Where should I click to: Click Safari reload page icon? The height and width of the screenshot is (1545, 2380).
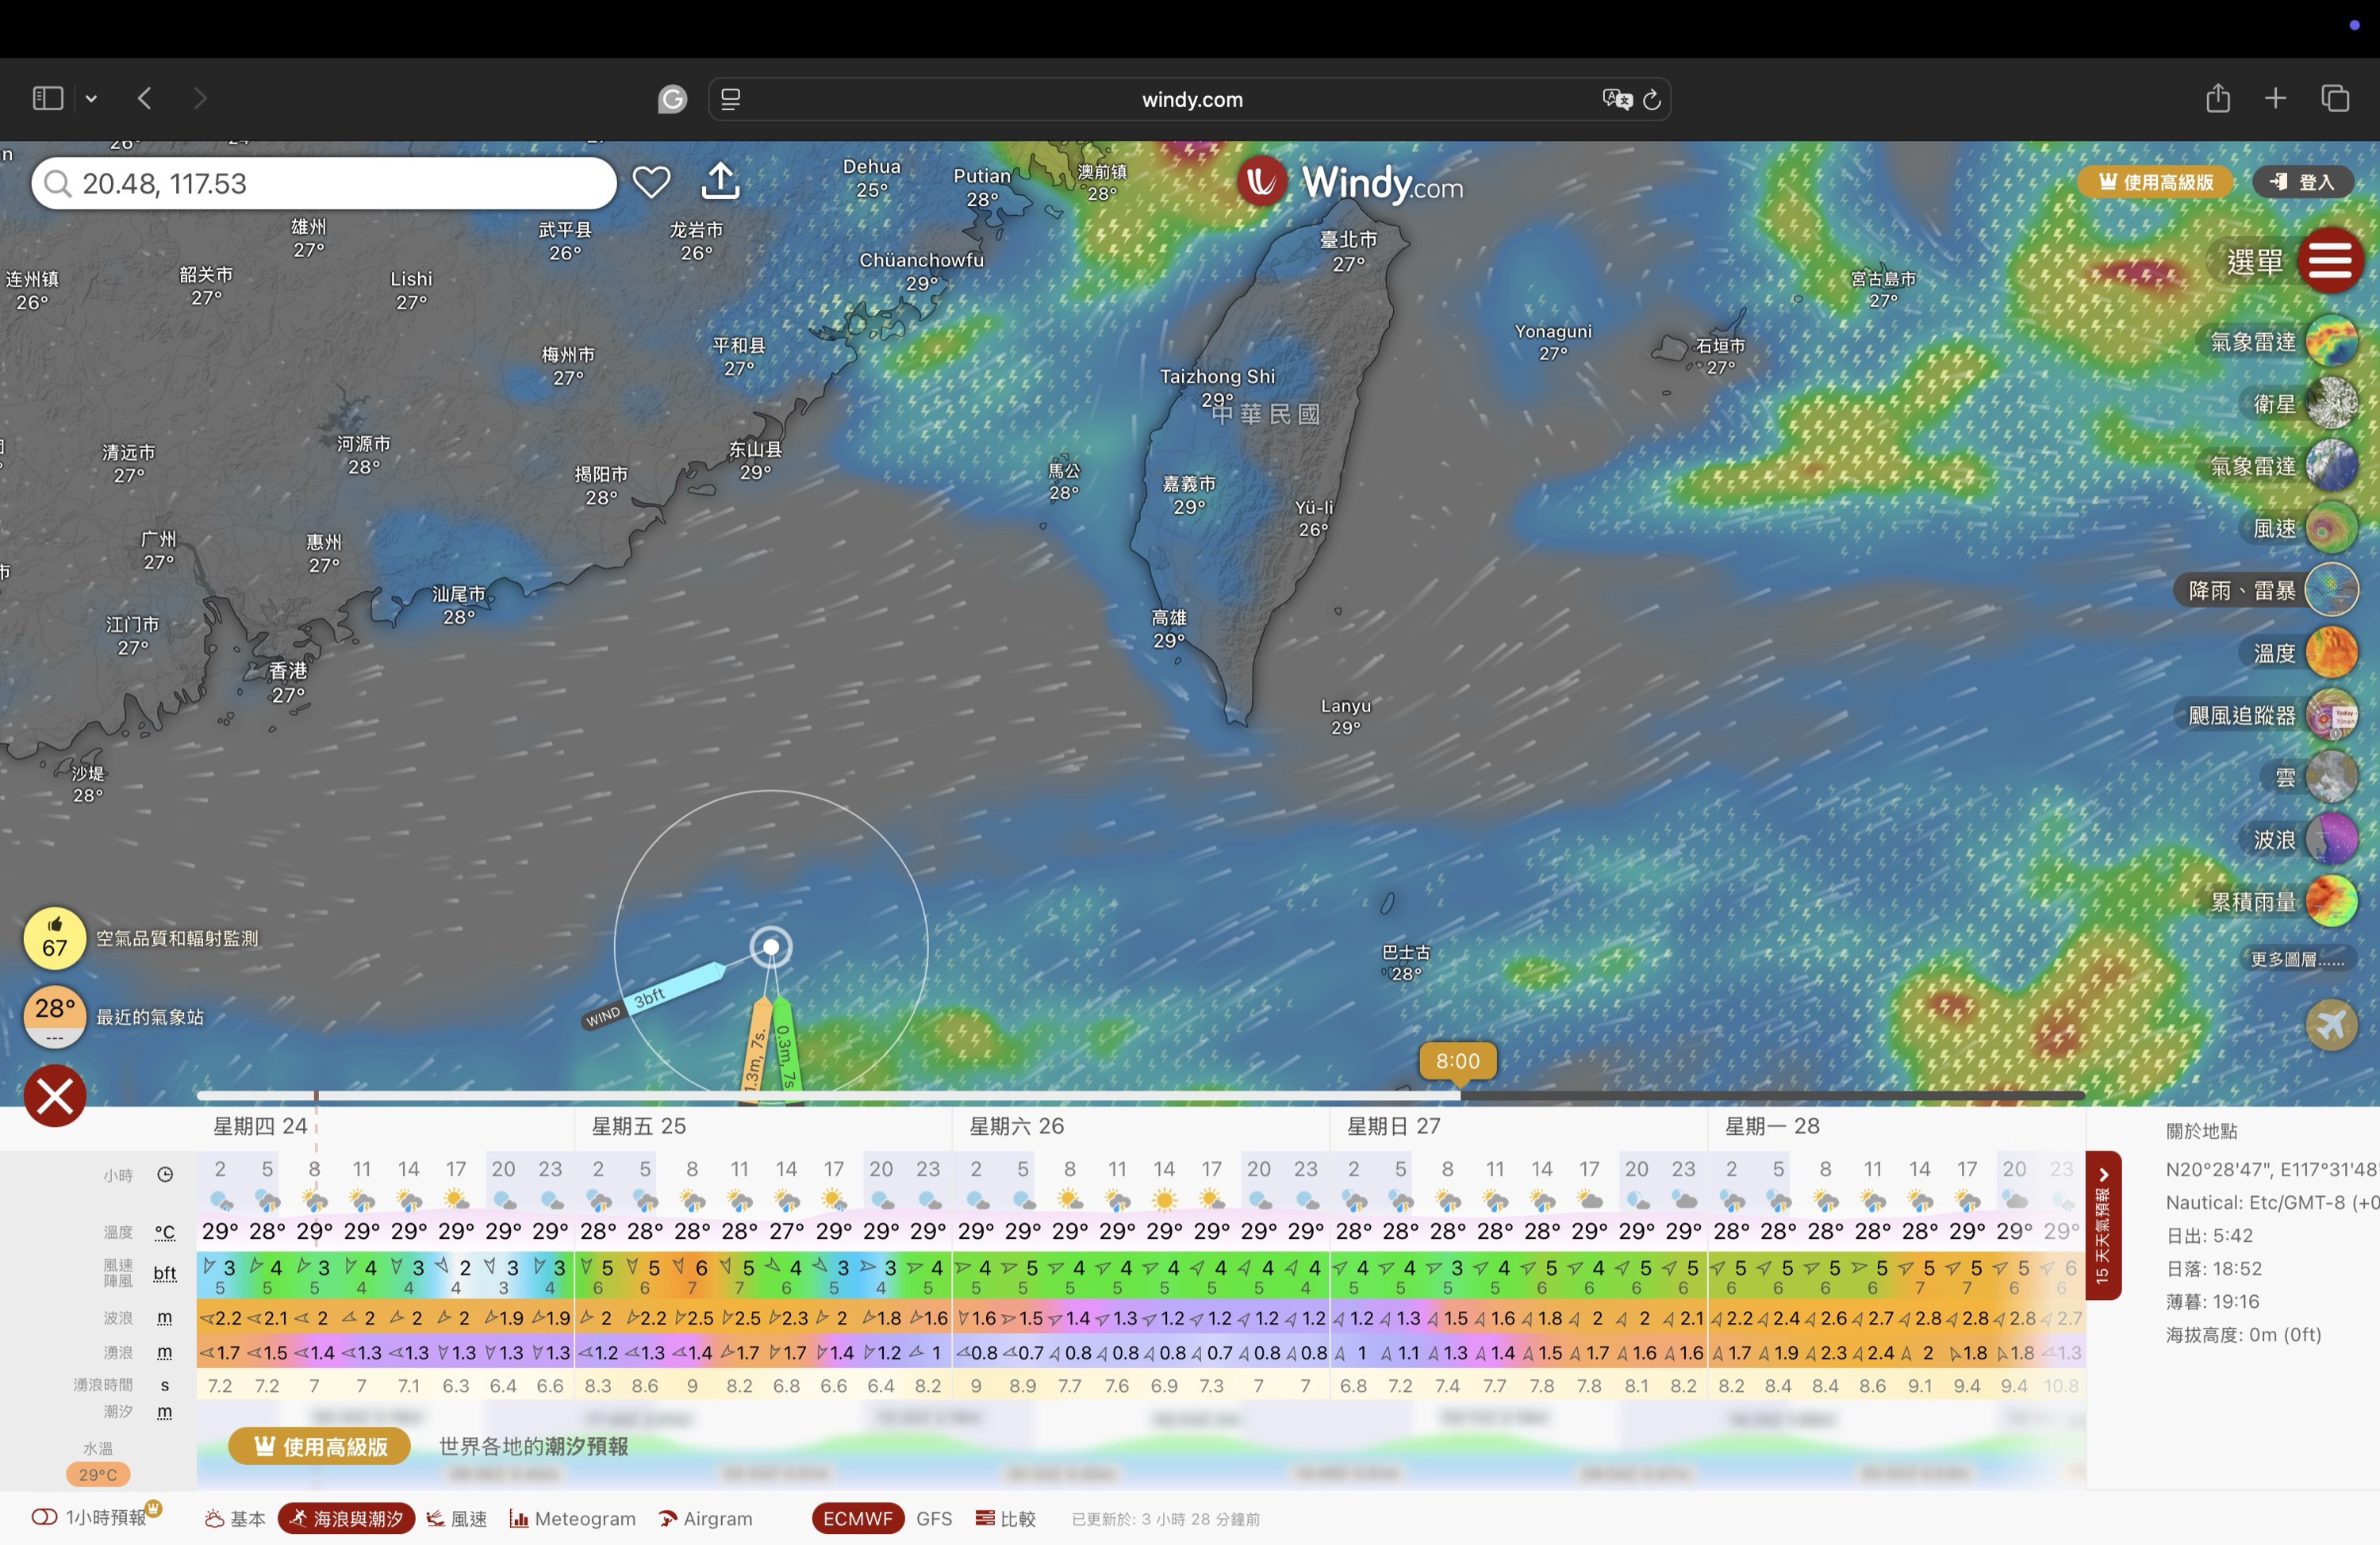(x=1652, y=99)
